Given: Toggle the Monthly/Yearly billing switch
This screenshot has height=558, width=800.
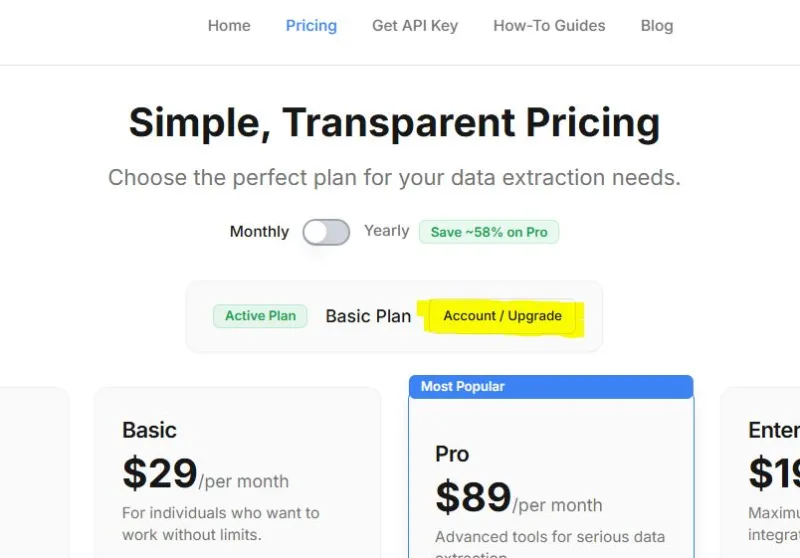Looking at the screenshot, I should pyautogui.click(x=326, y=232).
